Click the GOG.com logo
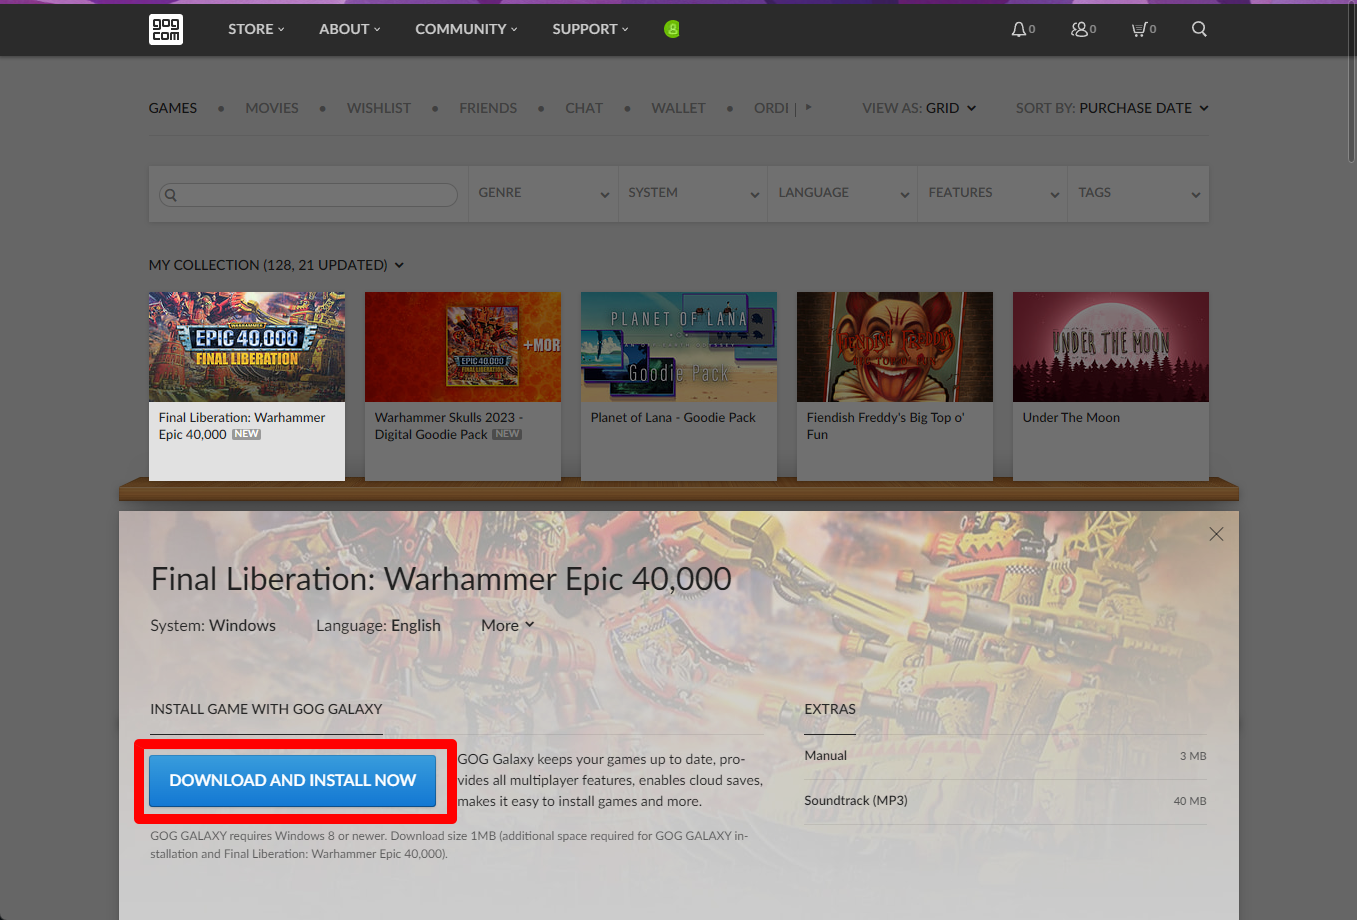 166,29
